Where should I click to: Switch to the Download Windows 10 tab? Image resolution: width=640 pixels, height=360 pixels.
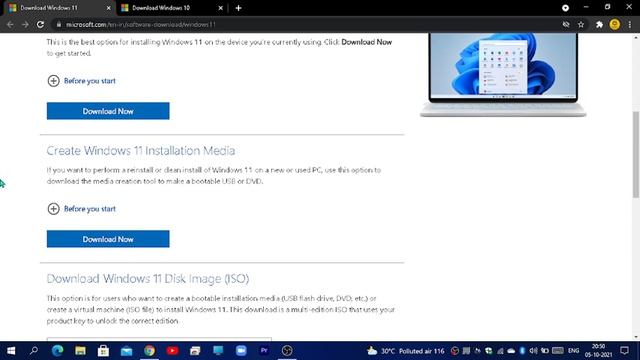pos(171,8)
